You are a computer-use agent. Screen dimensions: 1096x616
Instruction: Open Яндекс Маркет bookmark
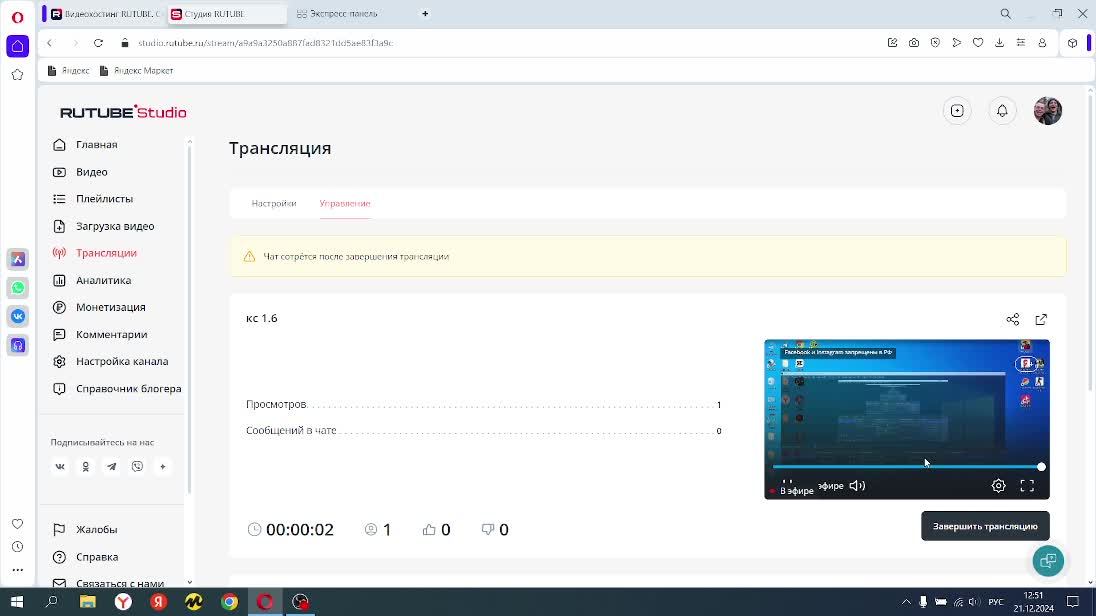click(136, 71)
